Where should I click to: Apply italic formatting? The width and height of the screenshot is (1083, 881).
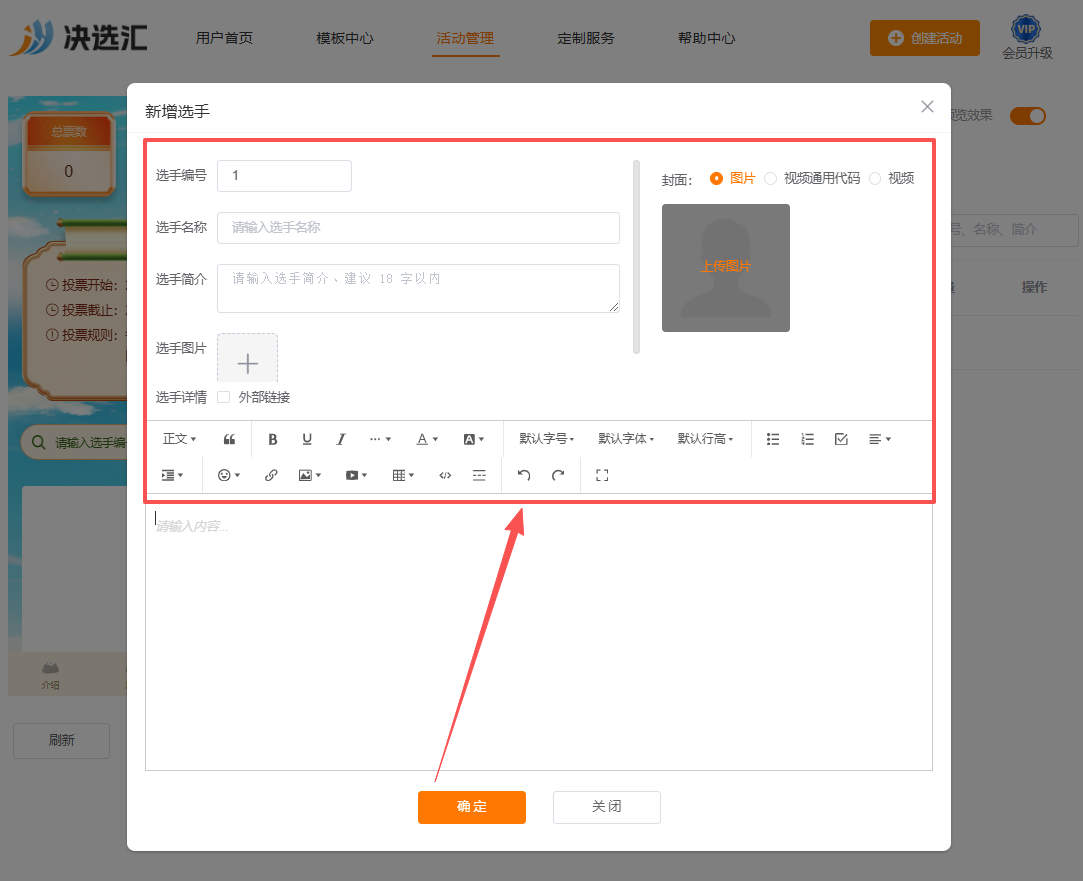(341, 439)
